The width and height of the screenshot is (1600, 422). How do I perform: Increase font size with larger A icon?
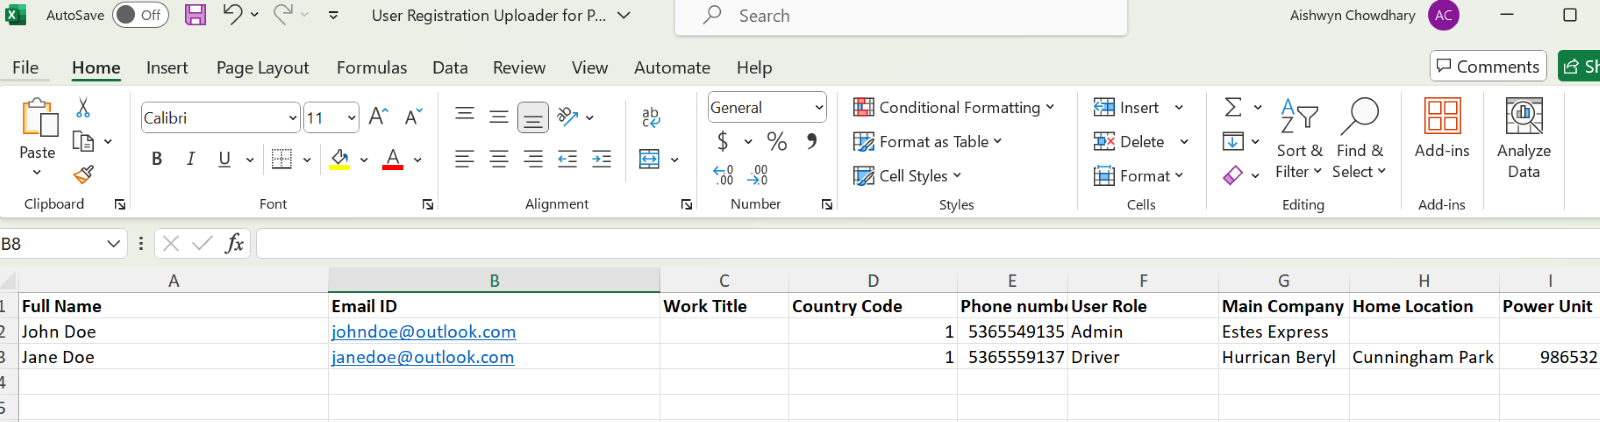tap(378, 117)
